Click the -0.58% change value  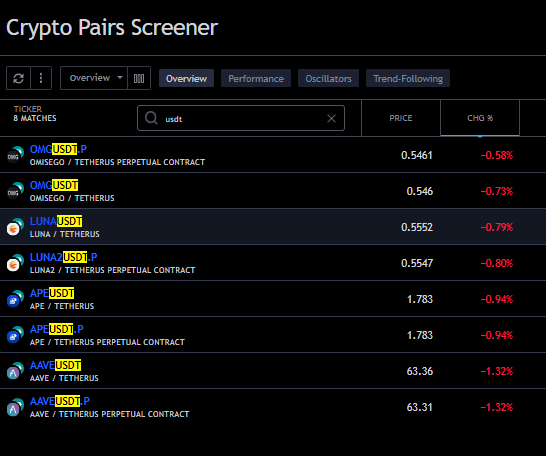497,155
